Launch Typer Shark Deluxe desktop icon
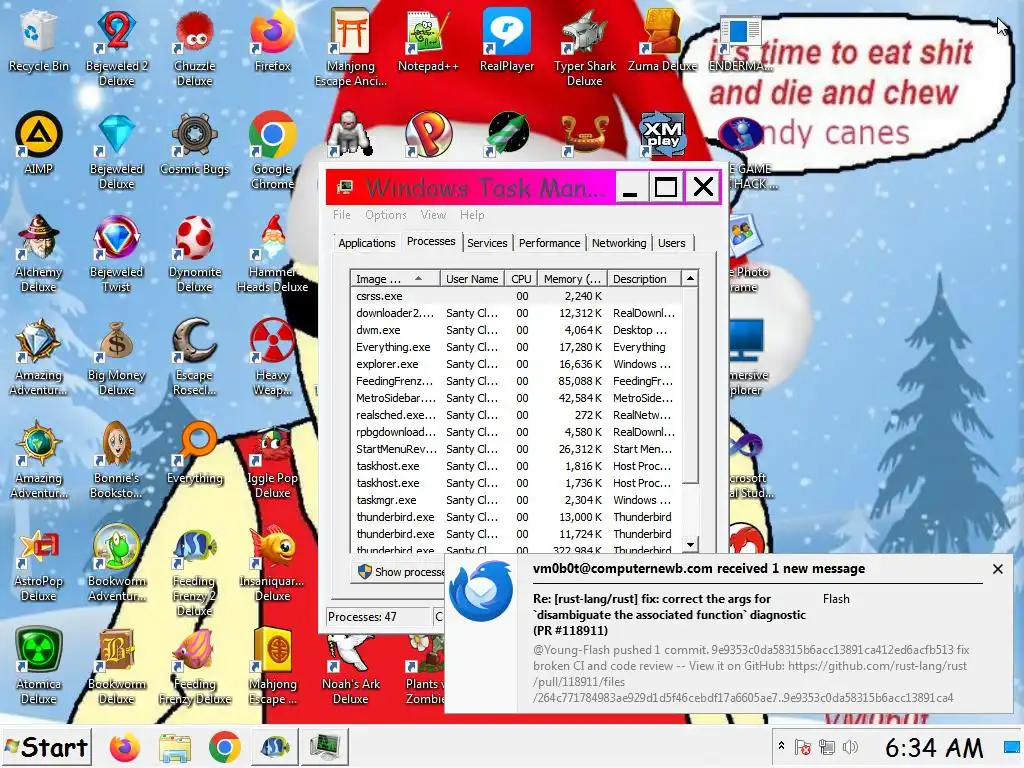 coord(584,47)
